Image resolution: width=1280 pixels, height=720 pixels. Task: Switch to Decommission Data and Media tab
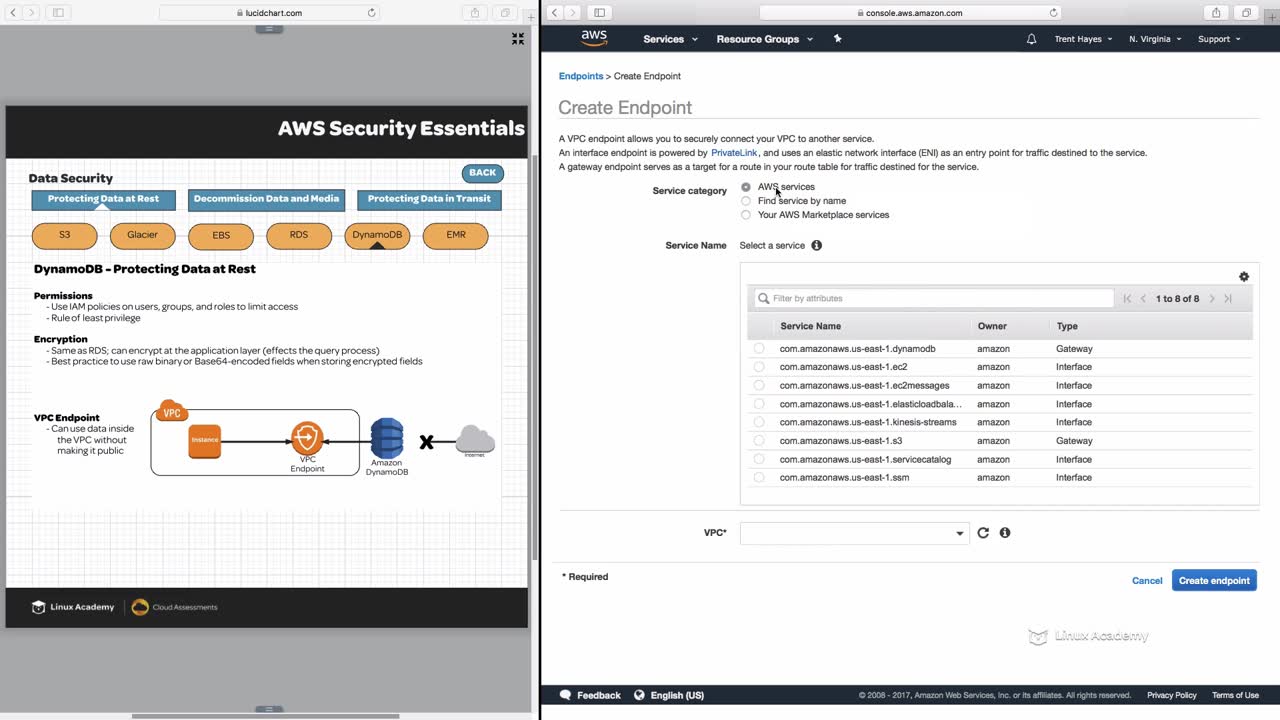(x=266, y=199)
